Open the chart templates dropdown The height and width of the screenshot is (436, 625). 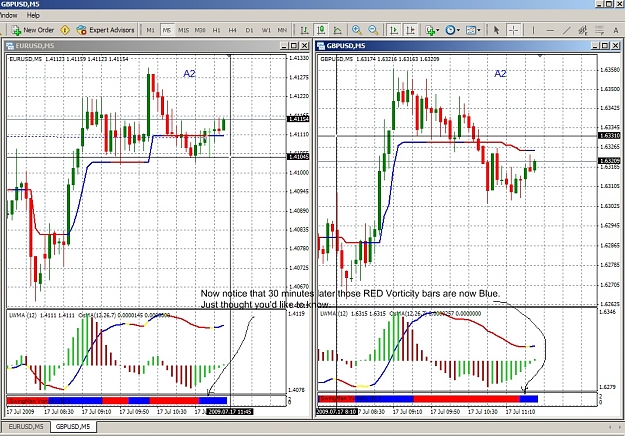(473, 30)
